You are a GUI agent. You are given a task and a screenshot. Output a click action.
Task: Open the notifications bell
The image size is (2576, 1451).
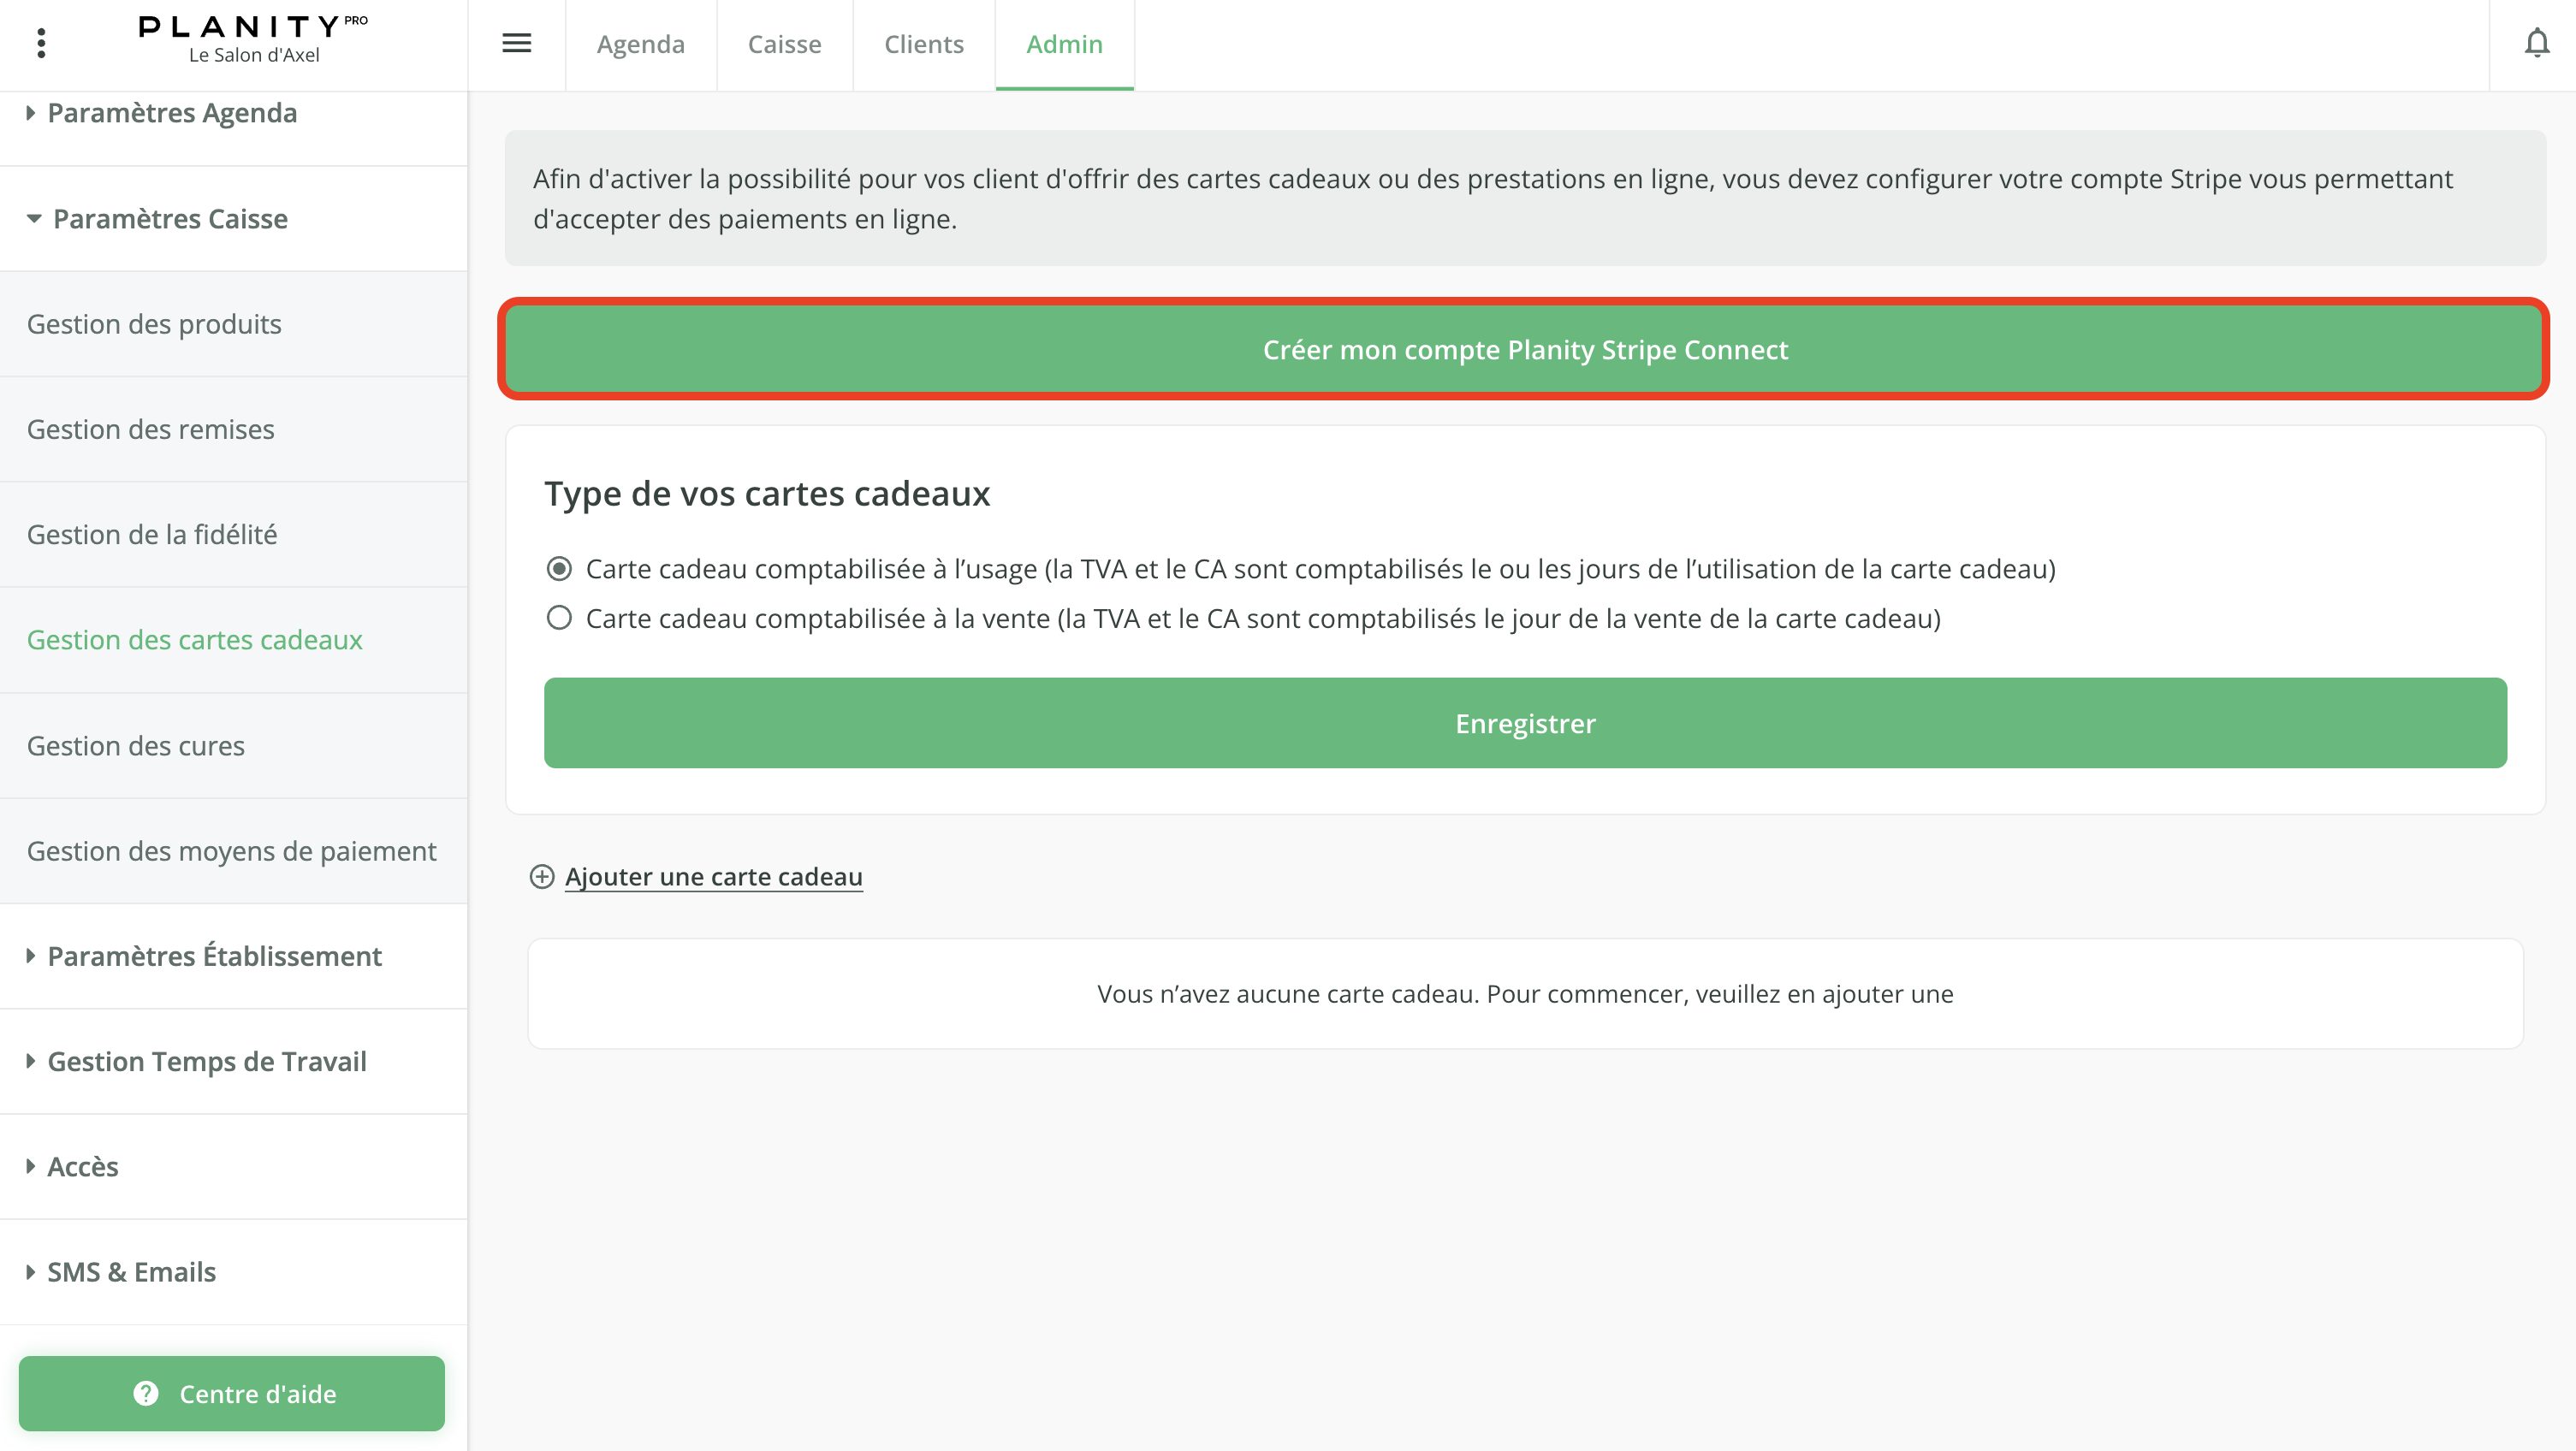click(x=2536, y=43)
